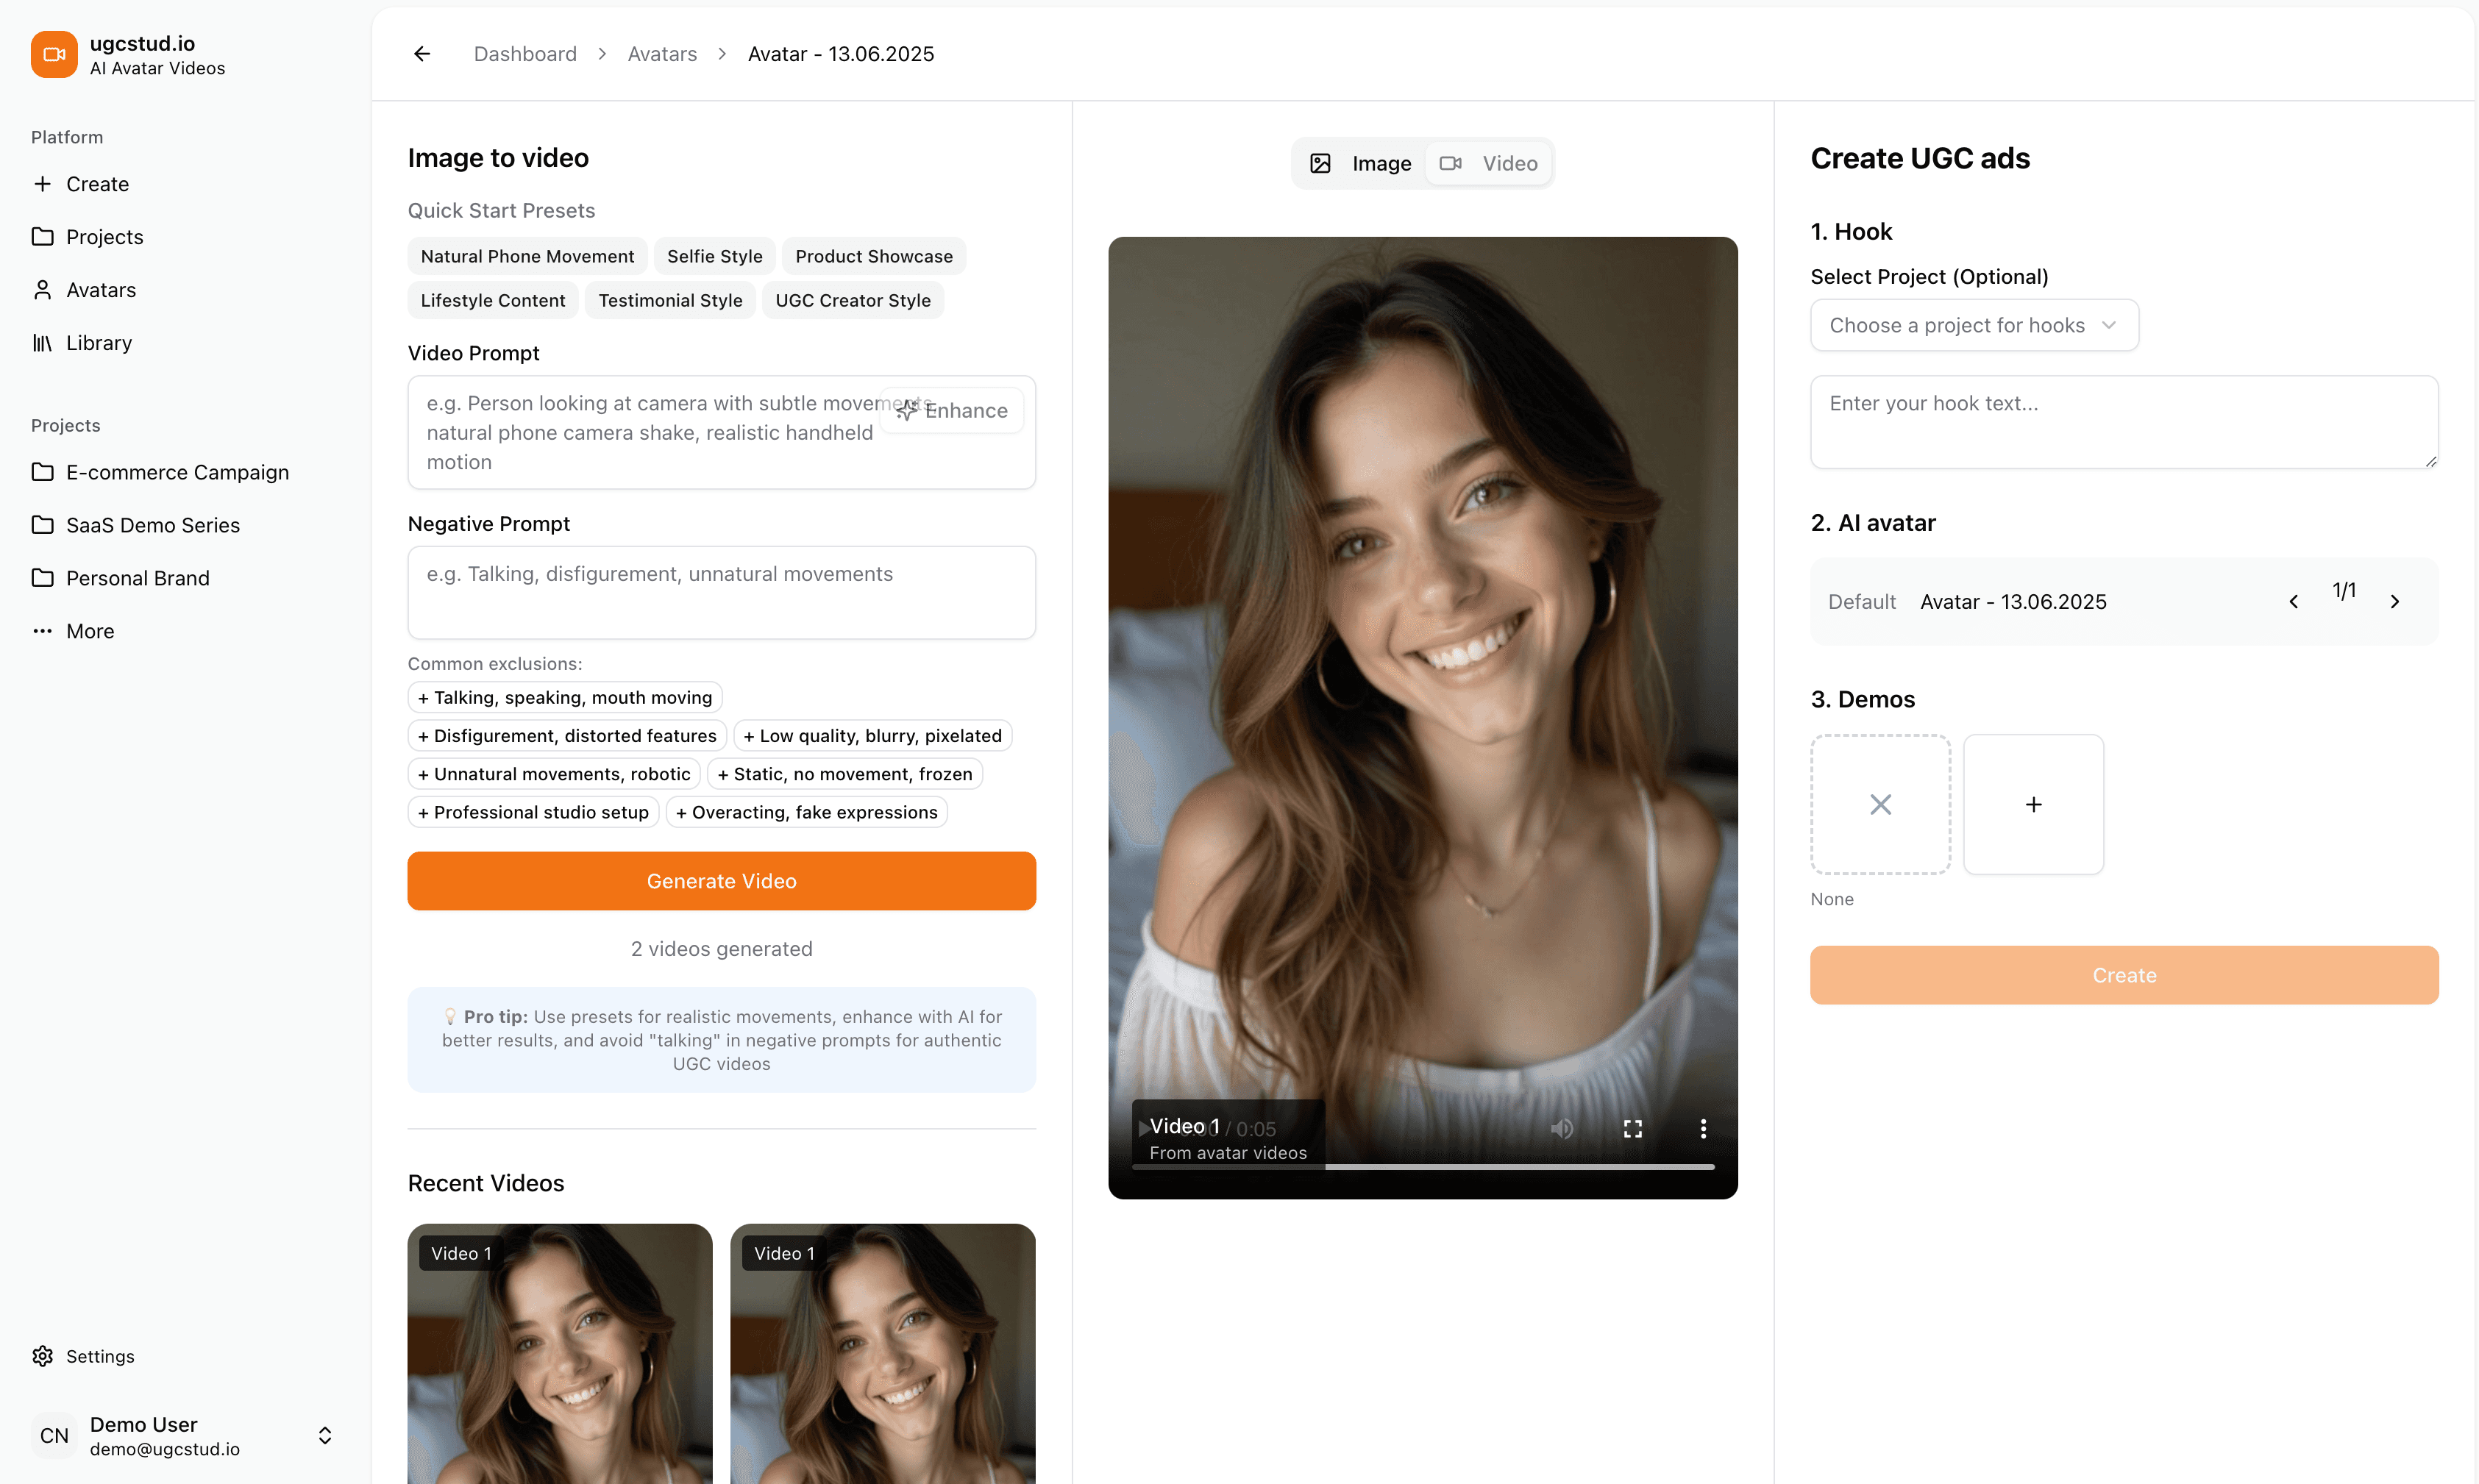Click the Enhance sparkle button
Viewport: 2479px width, 1484px height.
coord(952,410)
